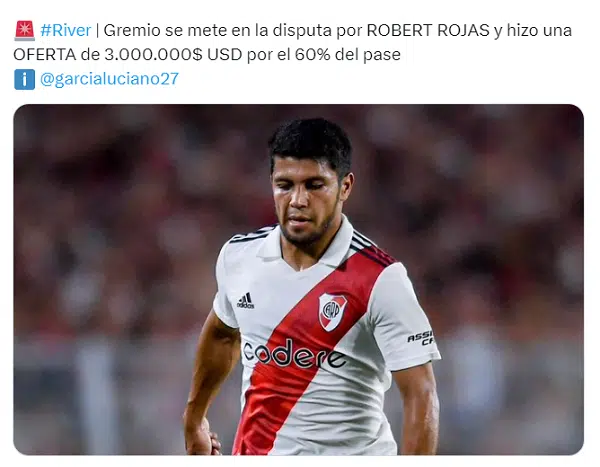600x467 pixels.
Task: Click the blue information emoji icon
Action: pos(24,79)
